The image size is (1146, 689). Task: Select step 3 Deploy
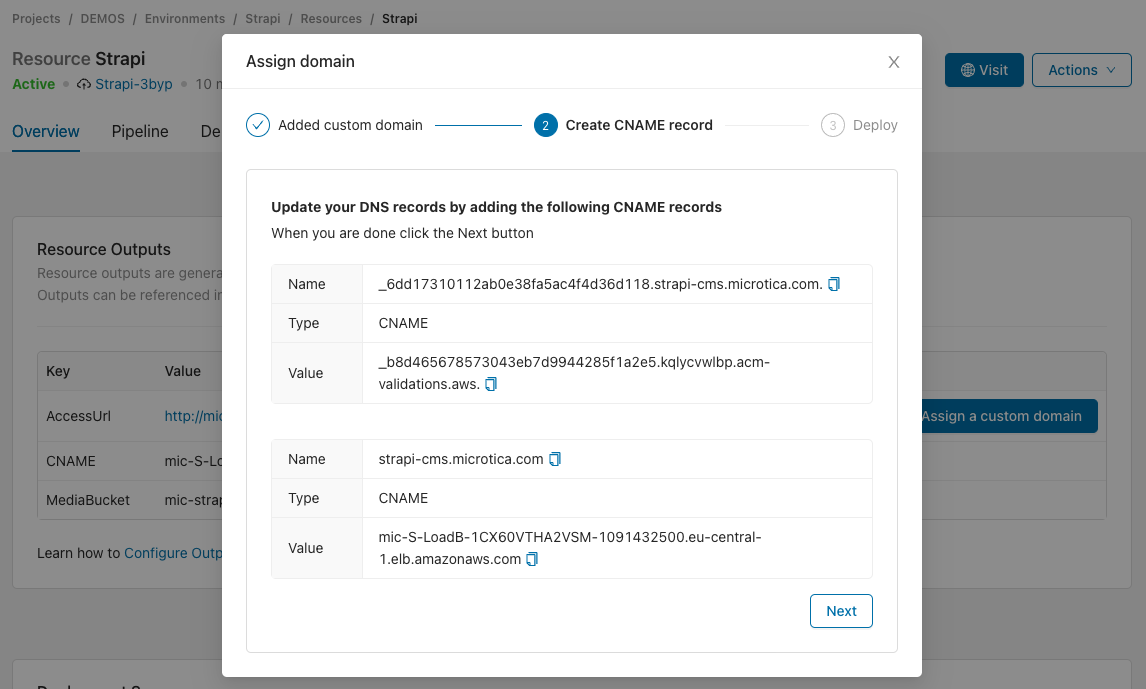pos(859,125)
